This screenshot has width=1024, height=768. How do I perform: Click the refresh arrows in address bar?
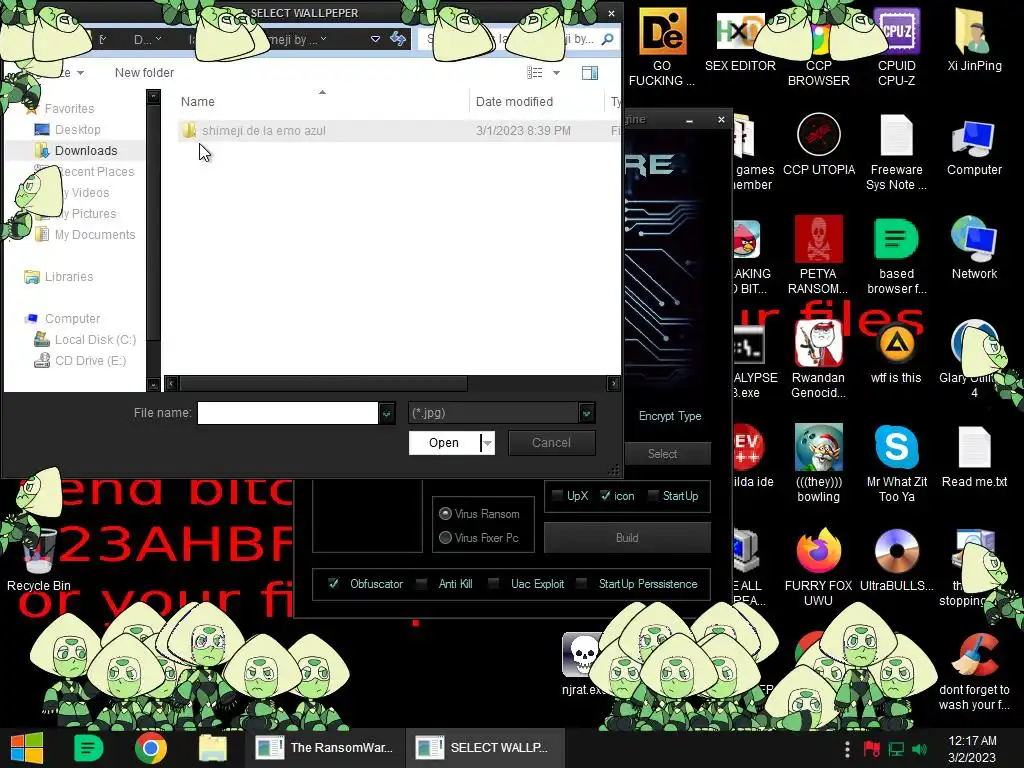(x=398, y=39)
